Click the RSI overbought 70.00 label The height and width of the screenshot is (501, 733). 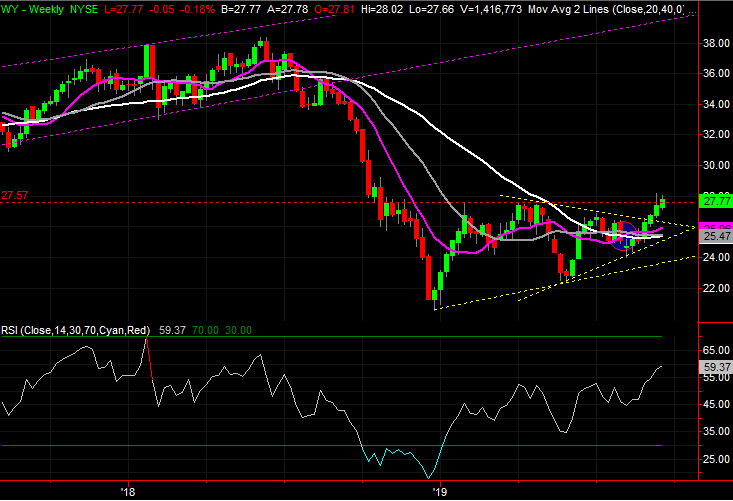tap(205, 330)
